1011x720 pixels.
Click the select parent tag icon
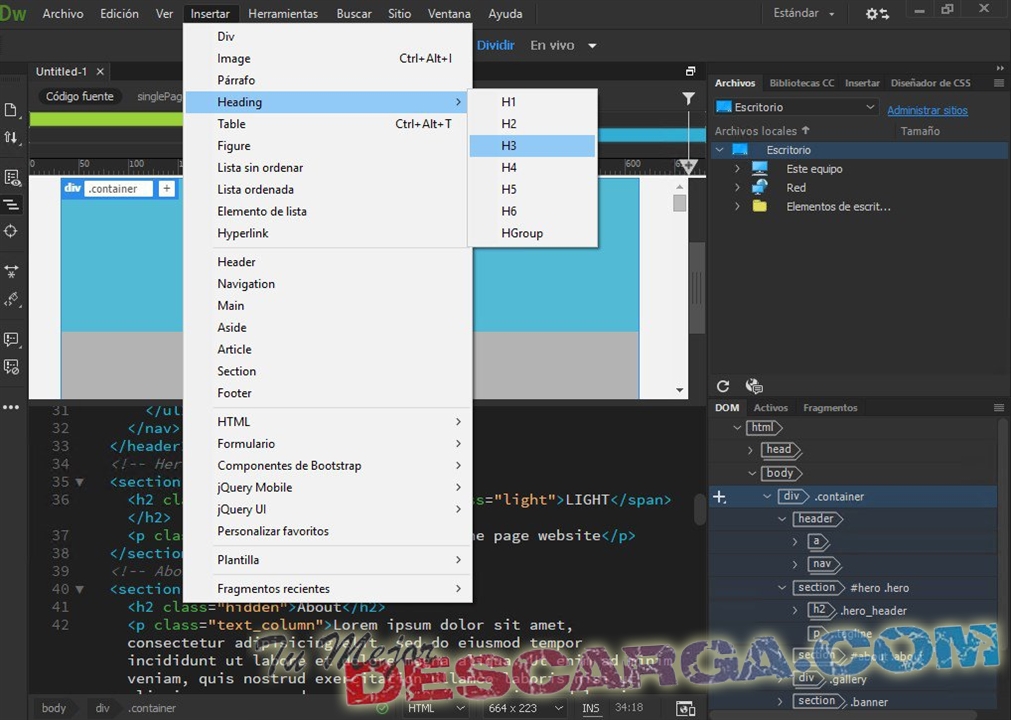(x=11, y=300)
